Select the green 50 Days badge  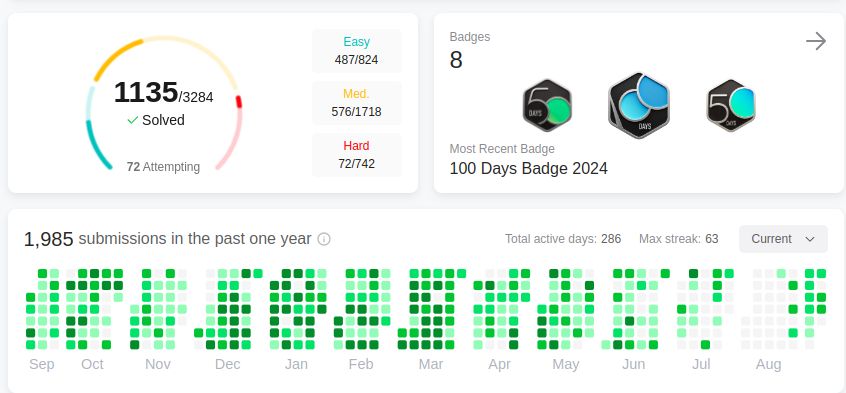pos(547,105)
